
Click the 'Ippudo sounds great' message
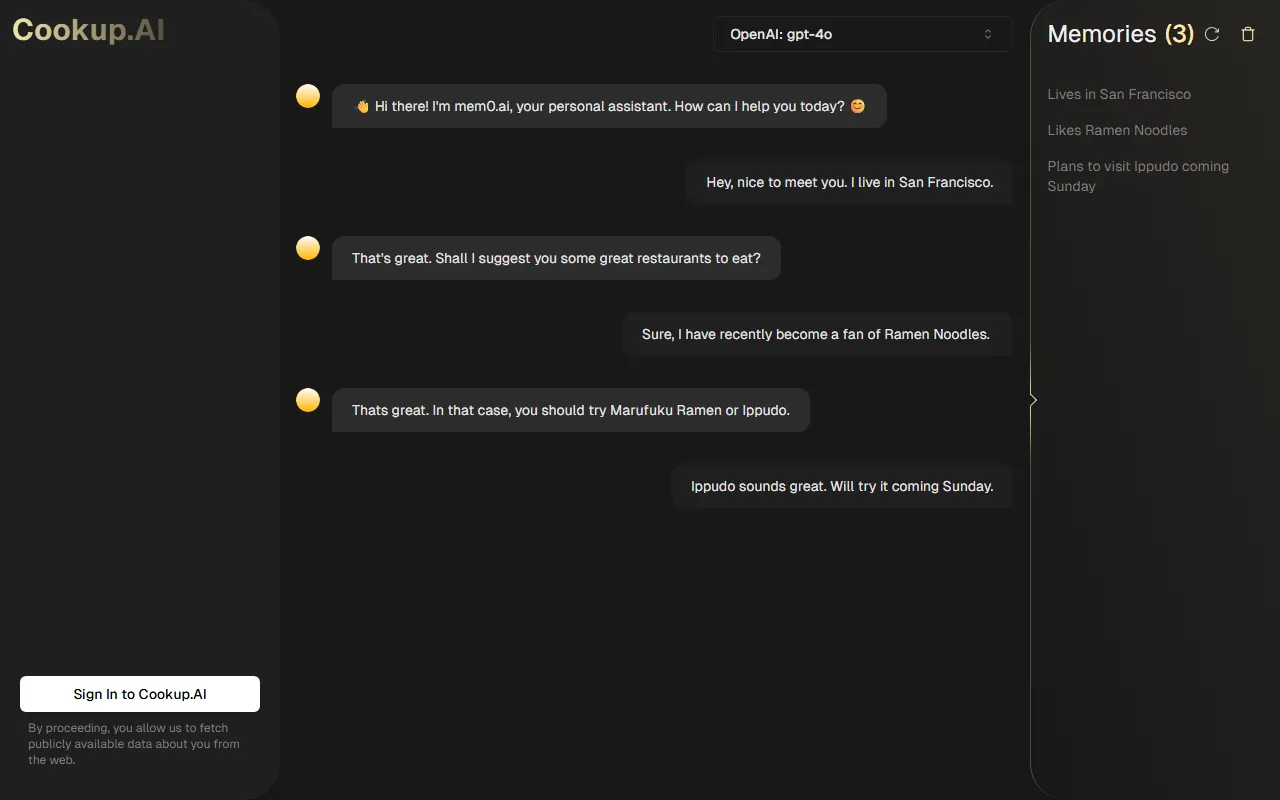pos(841,486)
